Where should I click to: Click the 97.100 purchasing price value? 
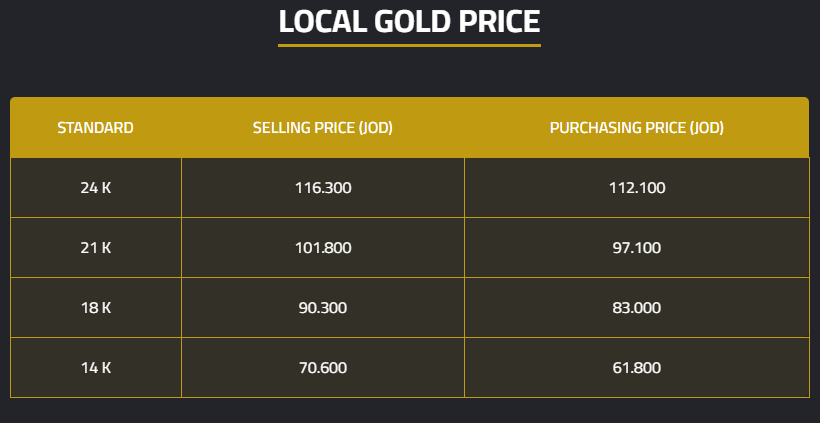(x=636, y=248)
